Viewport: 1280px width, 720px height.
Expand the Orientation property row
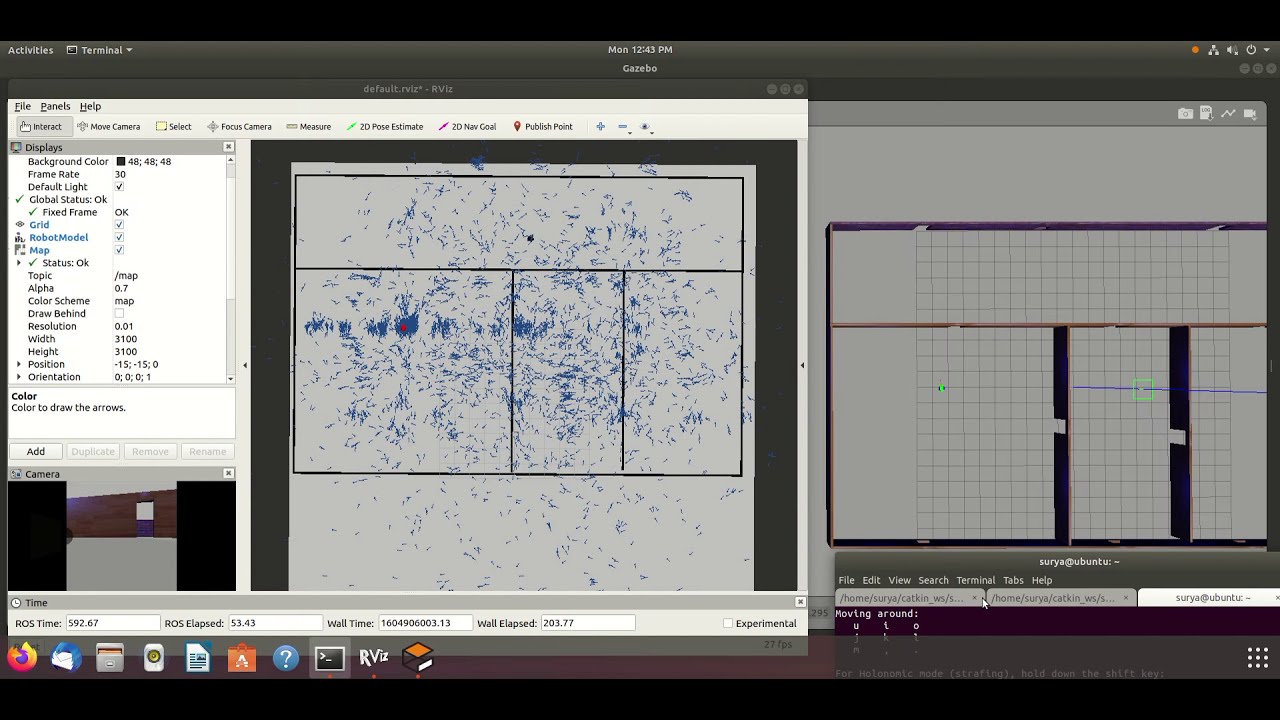[x=19, y=377]
